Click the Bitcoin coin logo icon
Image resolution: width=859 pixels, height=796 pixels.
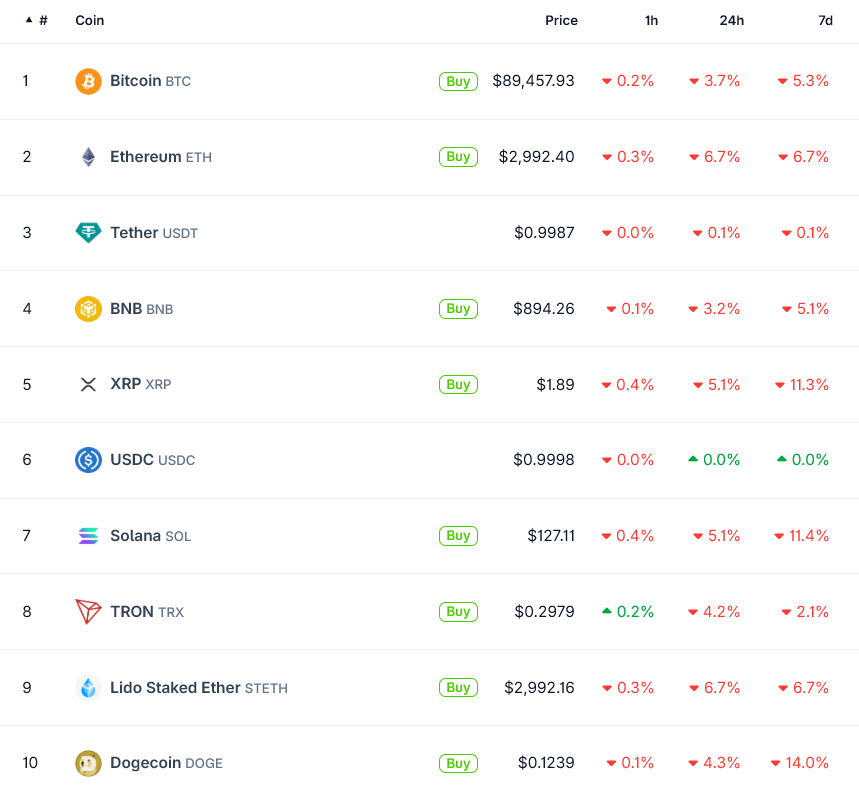coord(88,81)
